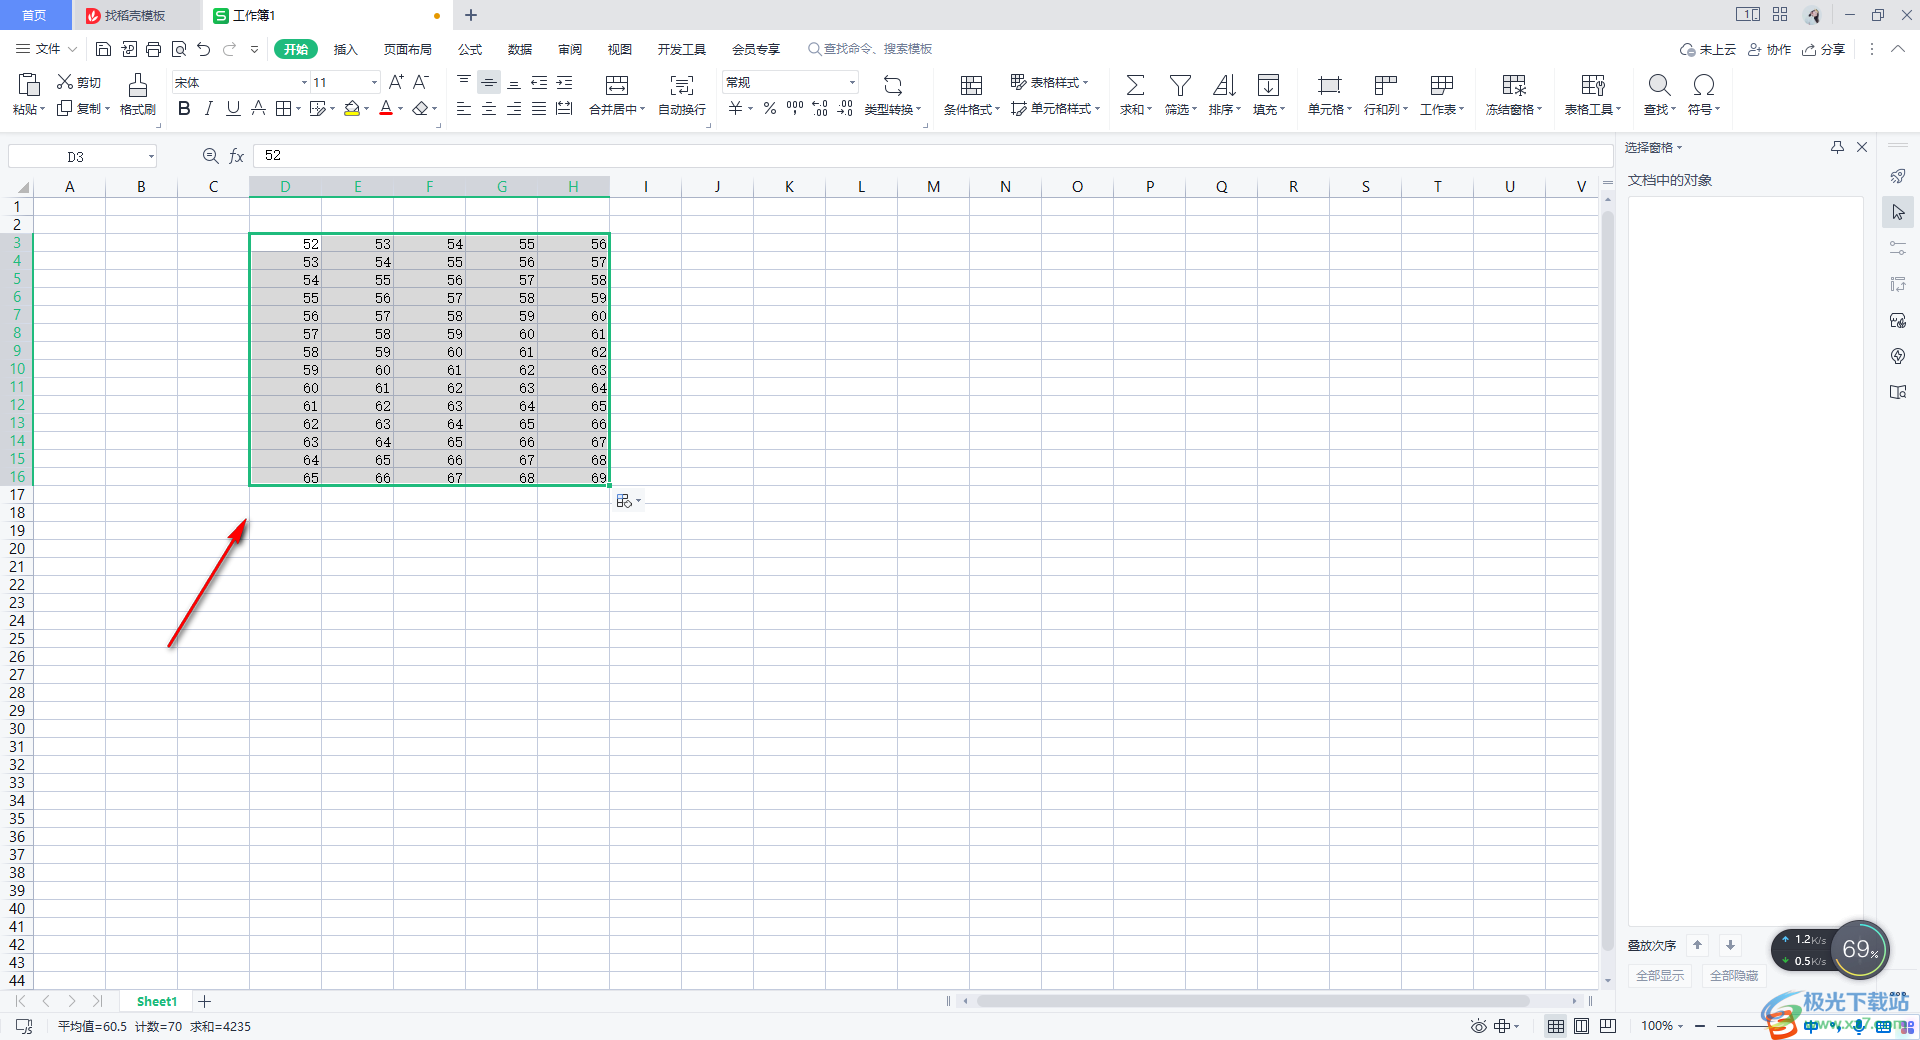The image size is (1920, 1040).
Task: Select the Format Painter brush
Action: (138, 85)
